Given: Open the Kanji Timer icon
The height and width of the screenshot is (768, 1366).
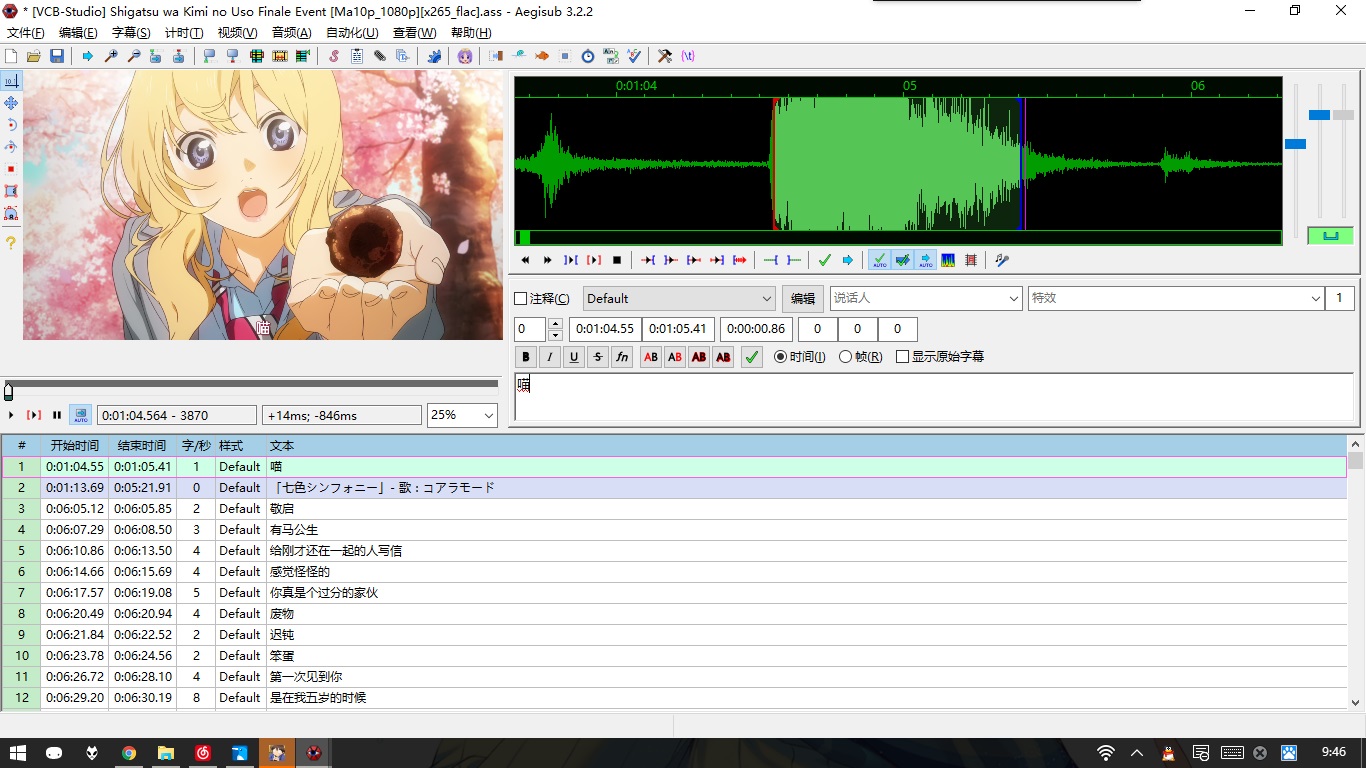Looking at the screenshot, I should tap(611, 56).
